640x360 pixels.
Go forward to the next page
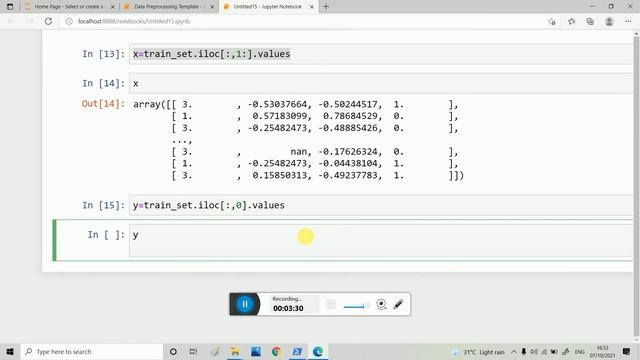30,21
